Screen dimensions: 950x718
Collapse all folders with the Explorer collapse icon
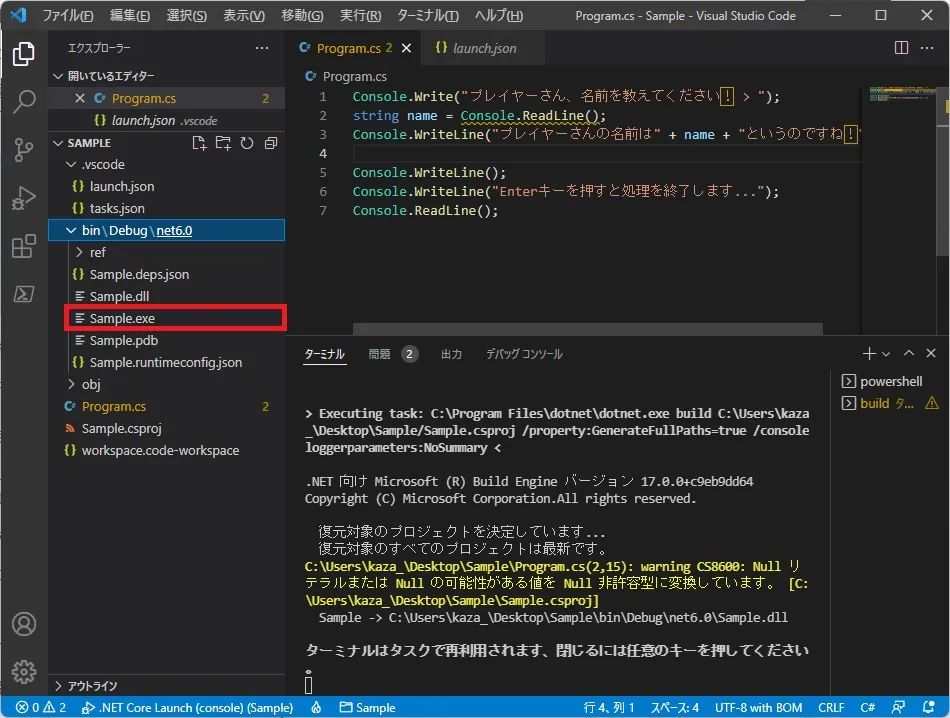[269, 143]
